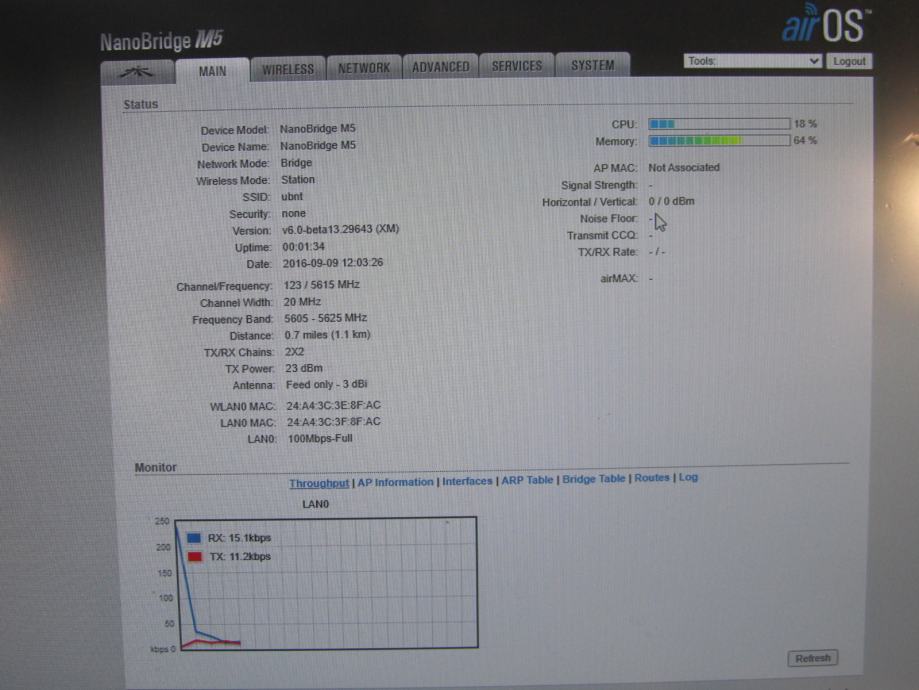This screenshot has width=919, height=690.
Task: Select the uptime value 00:01:34
Action: pos(303,247)
